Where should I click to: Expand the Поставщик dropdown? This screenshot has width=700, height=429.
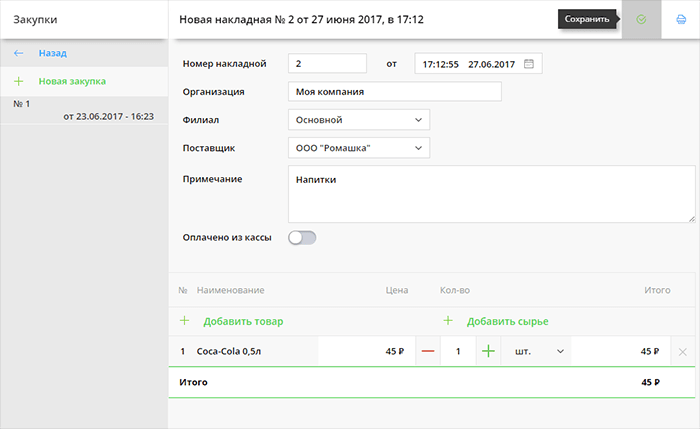pos(358,148)
